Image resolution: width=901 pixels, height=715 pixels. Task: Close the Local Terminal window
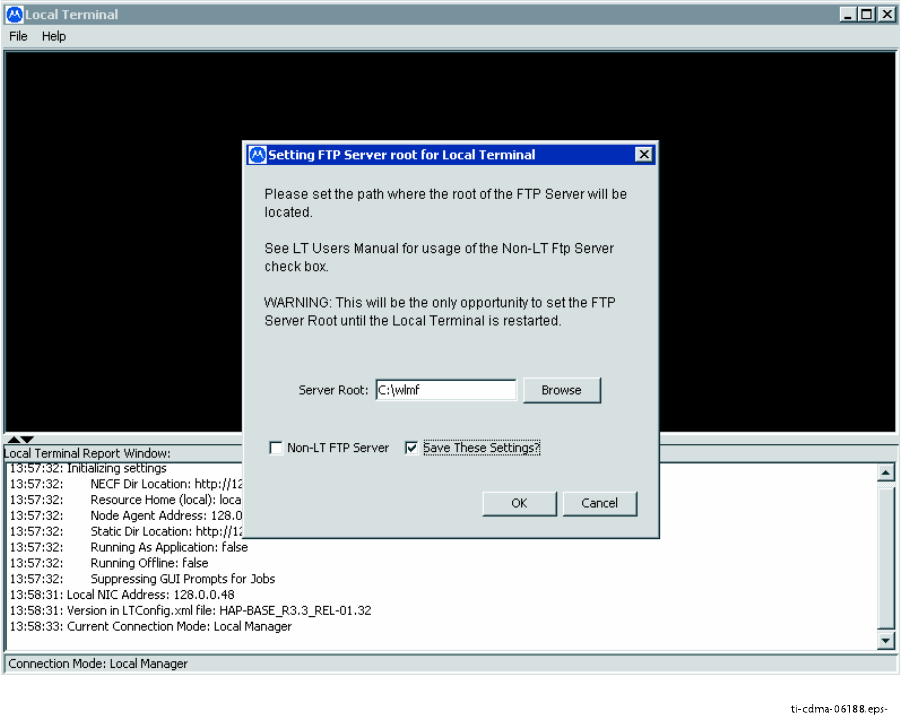pyautogui.click(x=887, y=14)
